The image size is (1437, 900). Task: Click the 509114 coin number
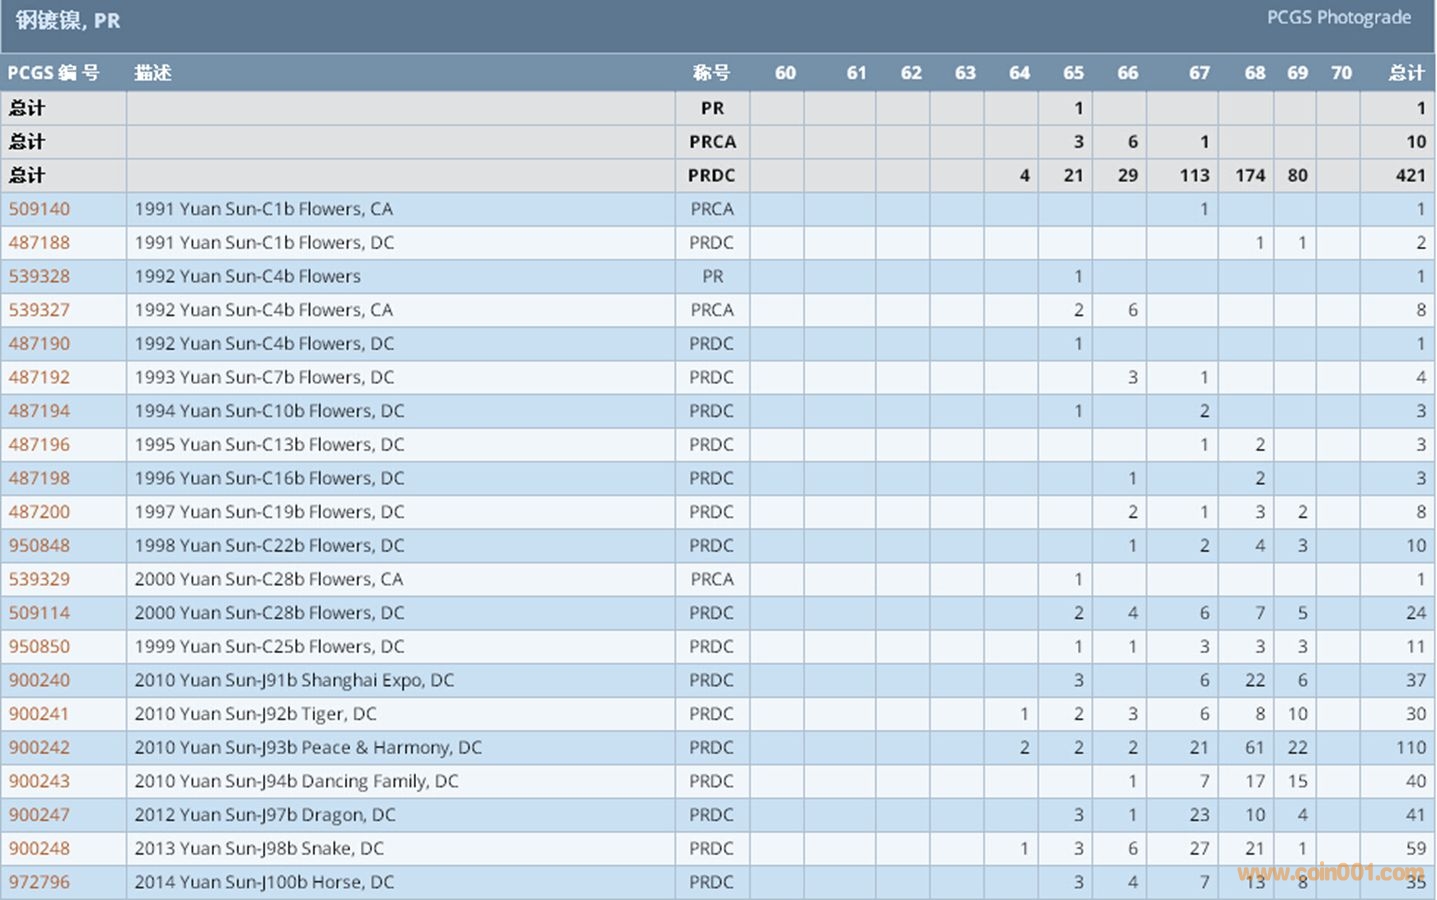[40, 613]
